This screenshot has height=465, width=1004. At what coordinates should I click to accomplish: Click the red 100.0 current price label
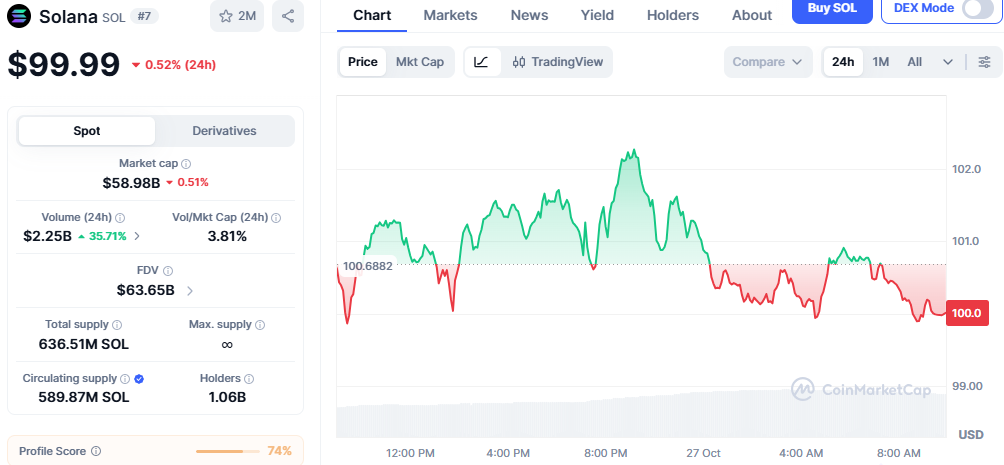(966, 313)
